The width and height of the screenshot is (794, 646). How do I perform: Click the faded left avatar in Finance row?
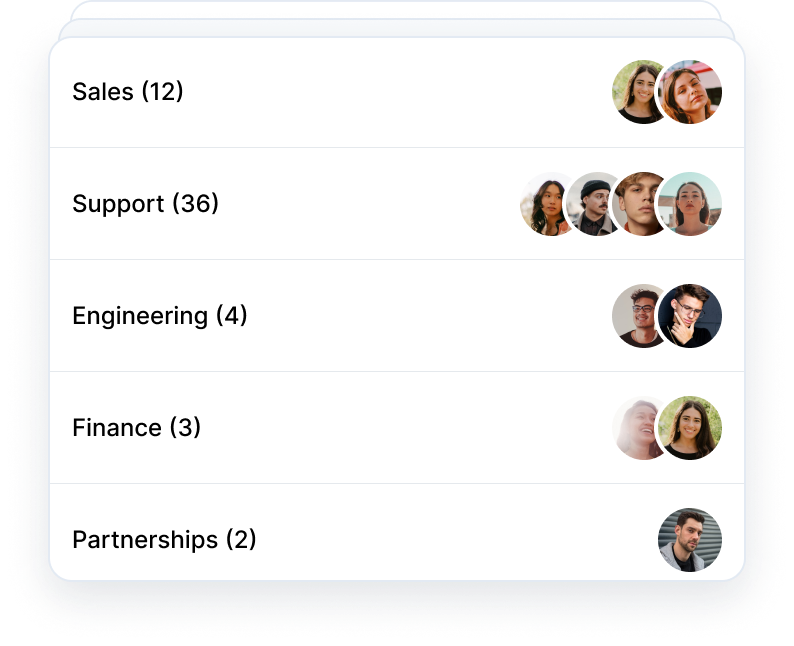pos(635,428)
